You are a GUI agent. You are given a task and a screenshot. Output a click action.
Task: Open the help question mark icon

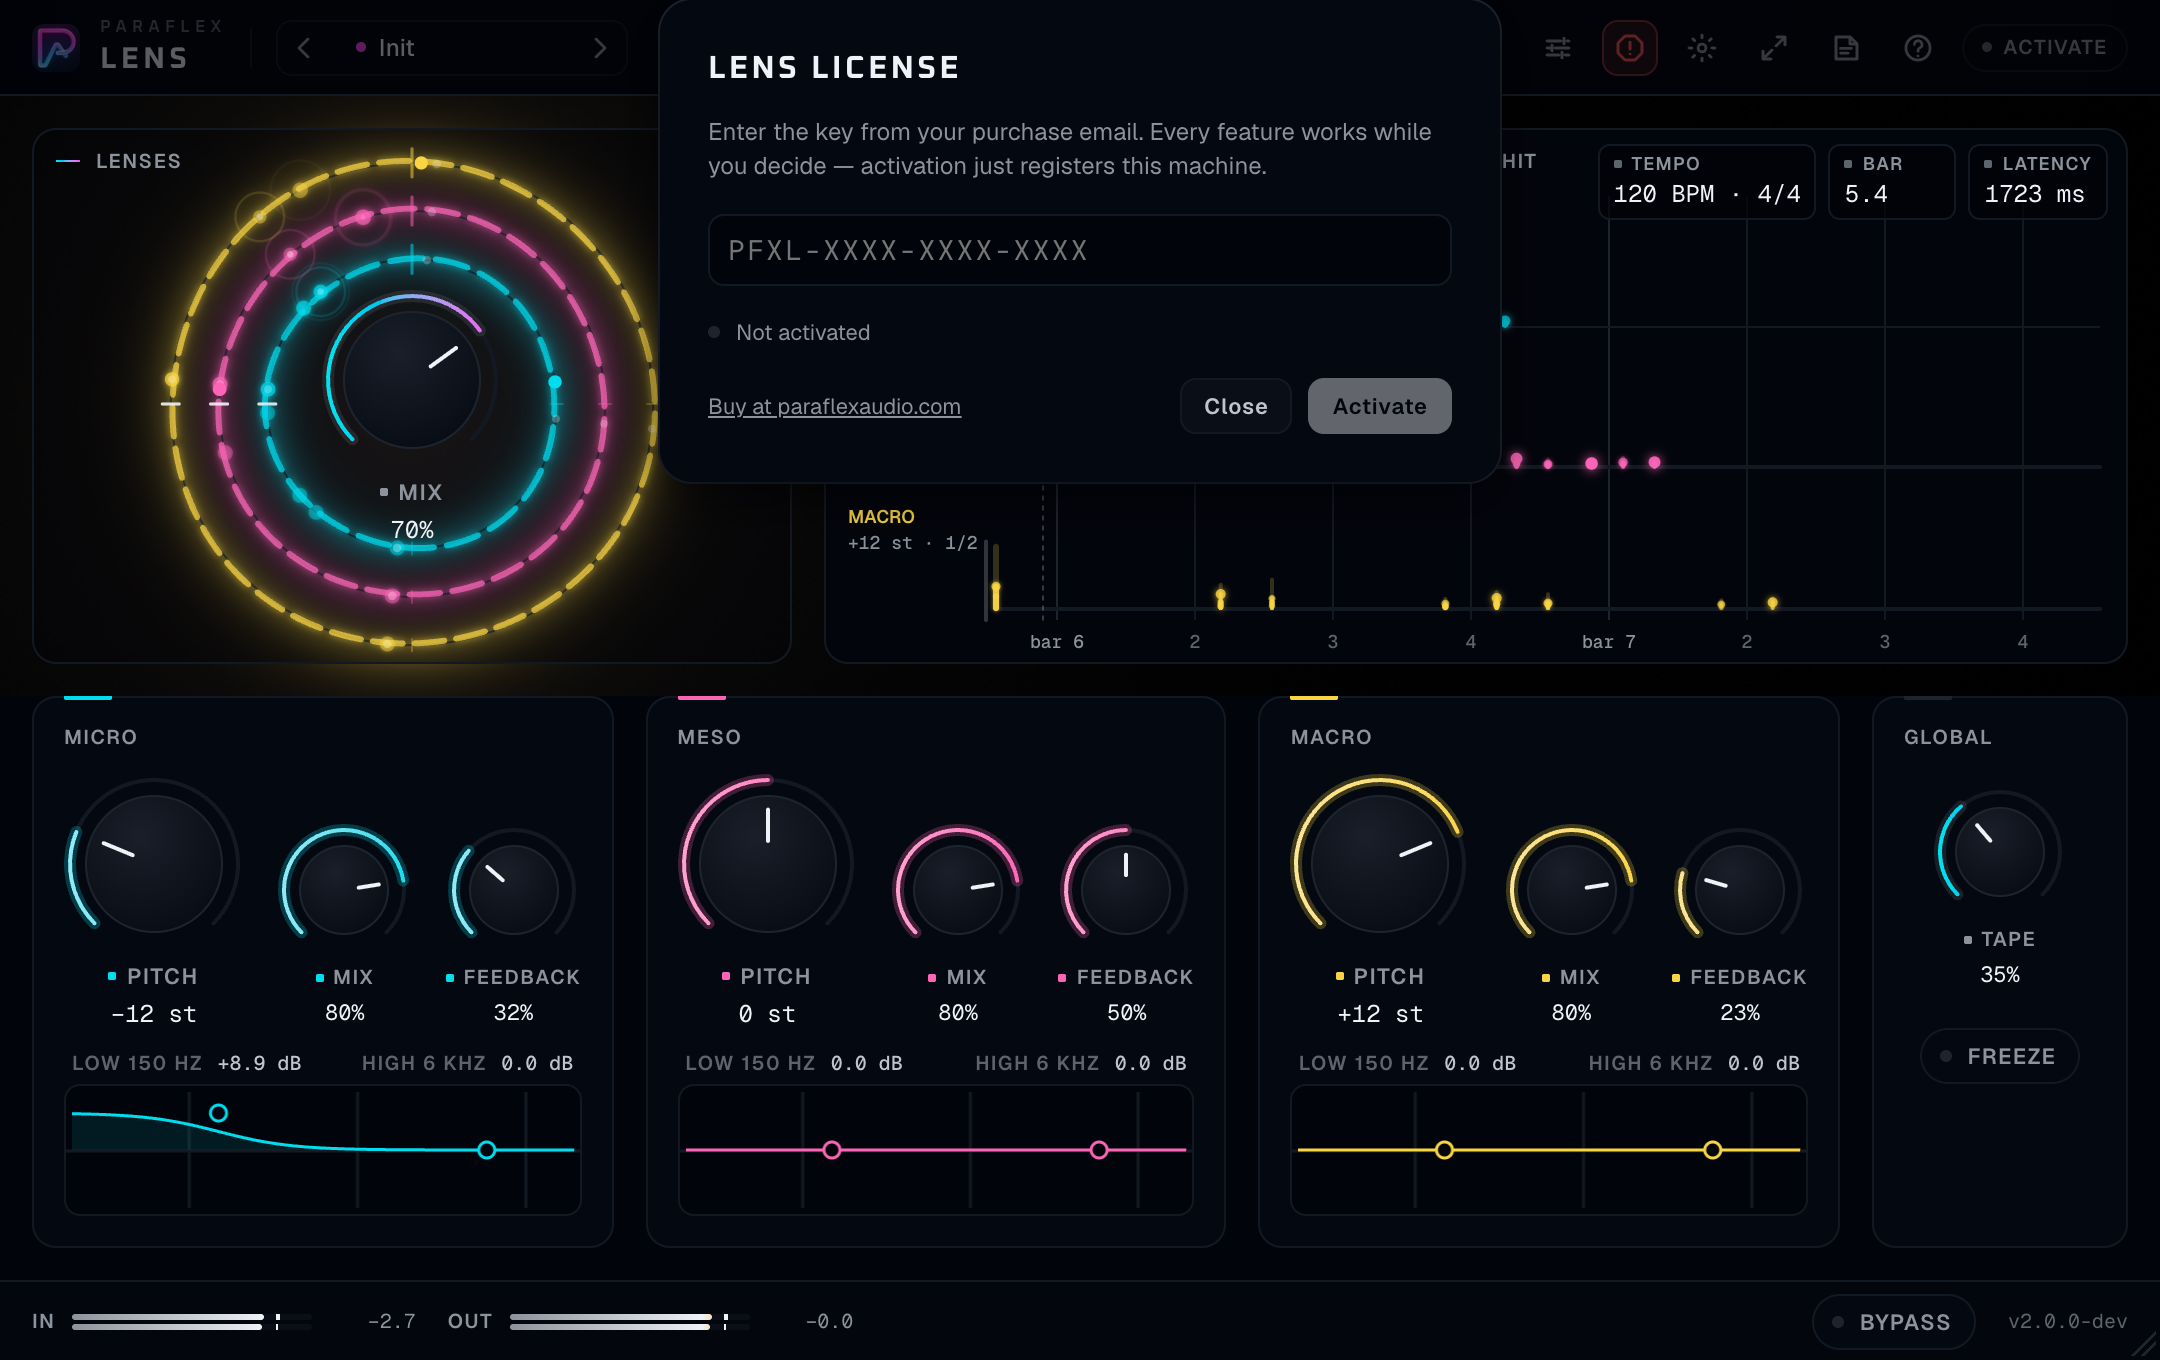tap(1918, 48)
